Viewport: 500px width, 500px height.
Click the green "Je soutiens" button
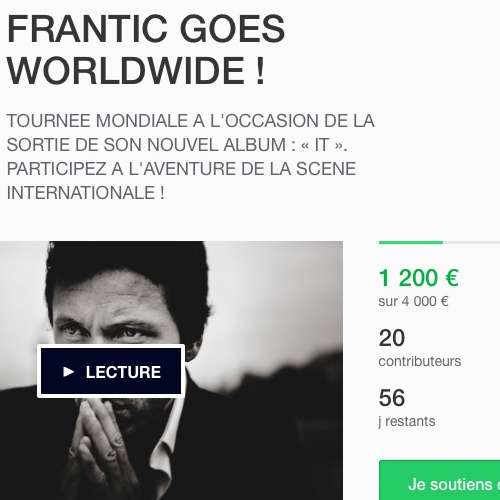click(440, 480)
